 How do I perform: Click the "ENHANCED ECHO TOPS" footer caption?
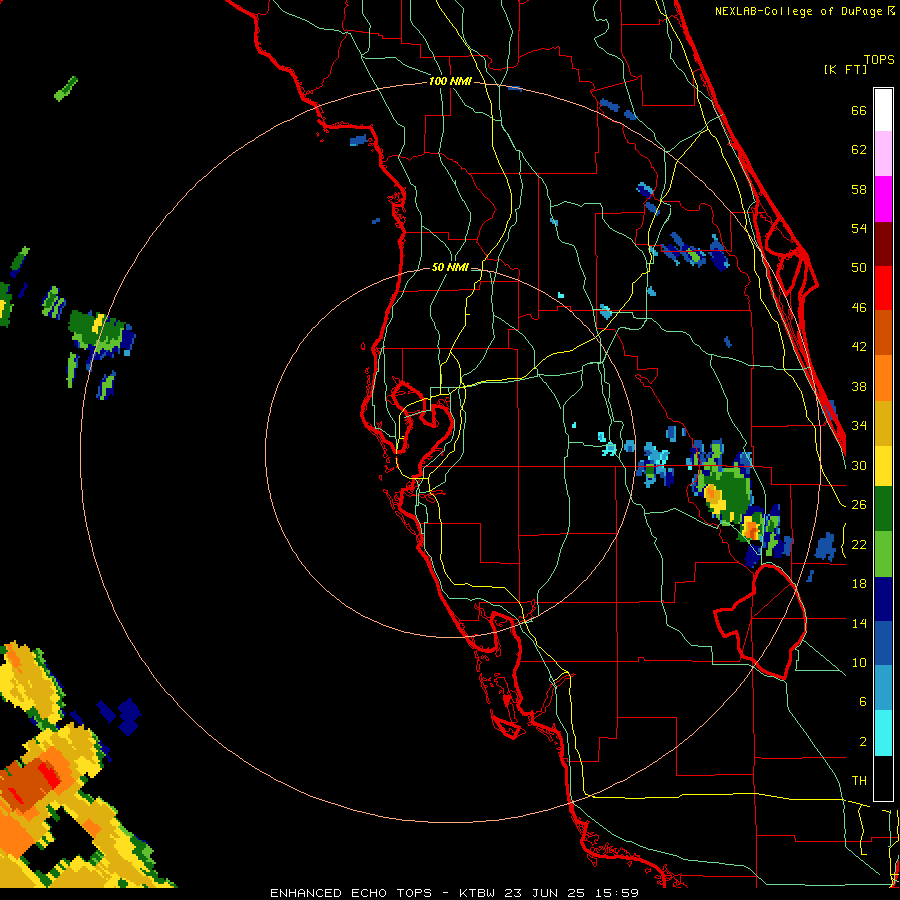tap(351, 893)
